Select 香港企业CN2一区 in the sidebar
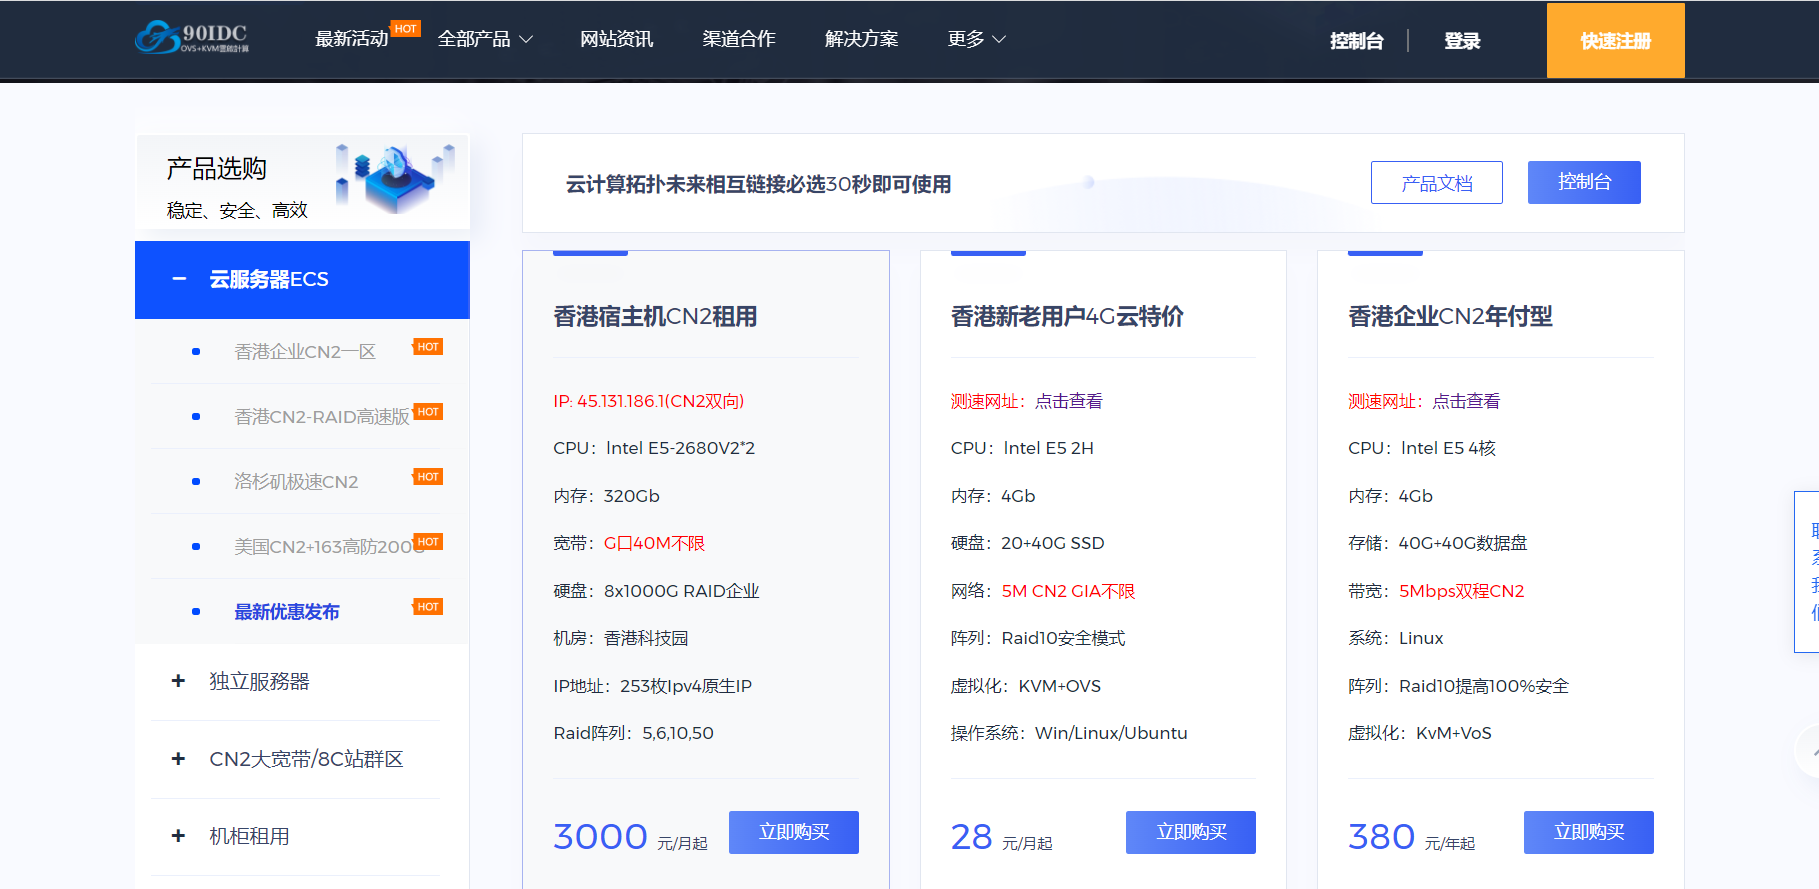1819x889 pixels. click(x=305, y=352)
